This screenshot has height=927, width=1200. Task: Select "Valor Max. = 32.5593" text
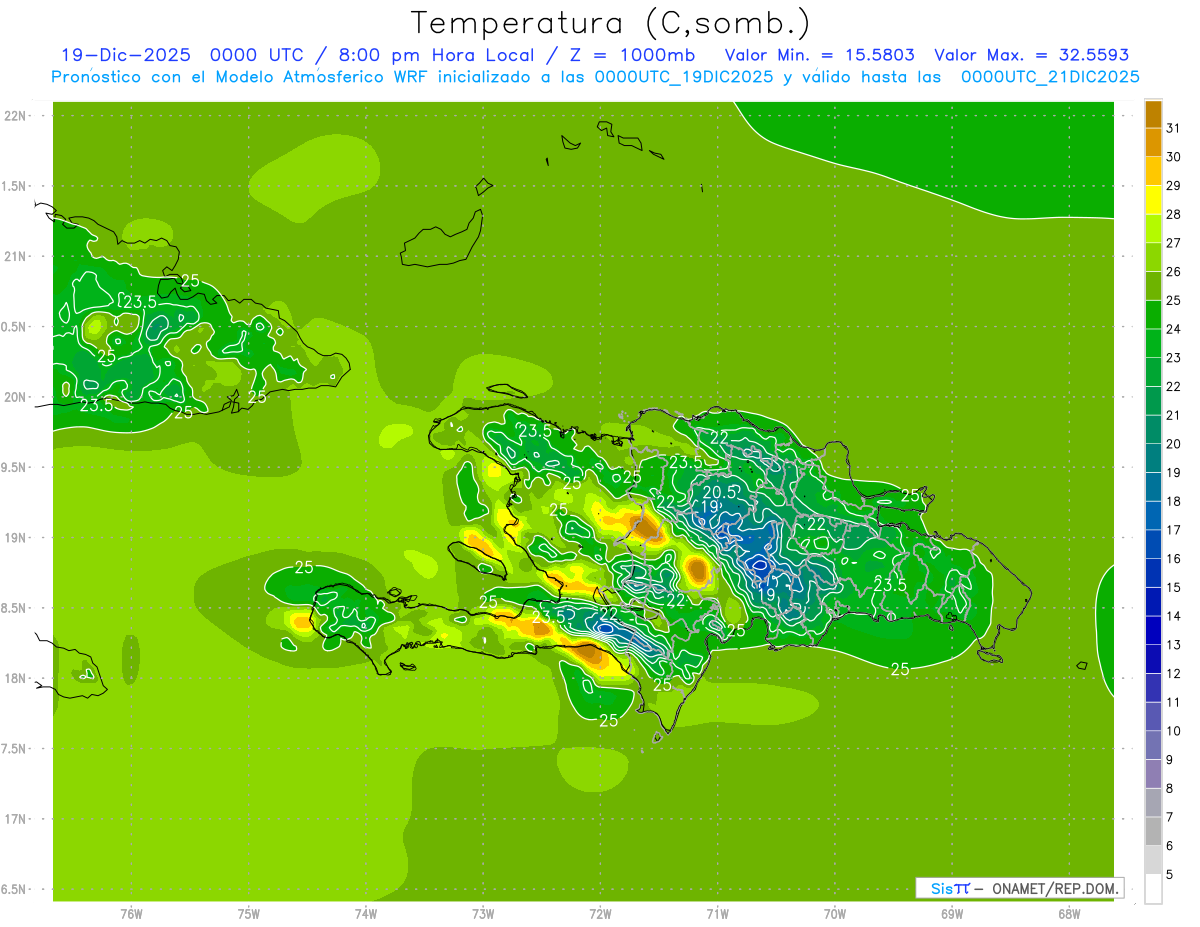pyautogui.click(x=1031, y=55)
